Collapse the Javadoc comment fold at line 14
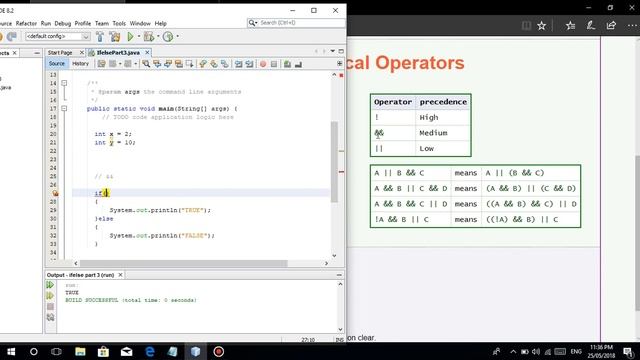This screenshot has width=640, height=360. (x=64, y=83)
